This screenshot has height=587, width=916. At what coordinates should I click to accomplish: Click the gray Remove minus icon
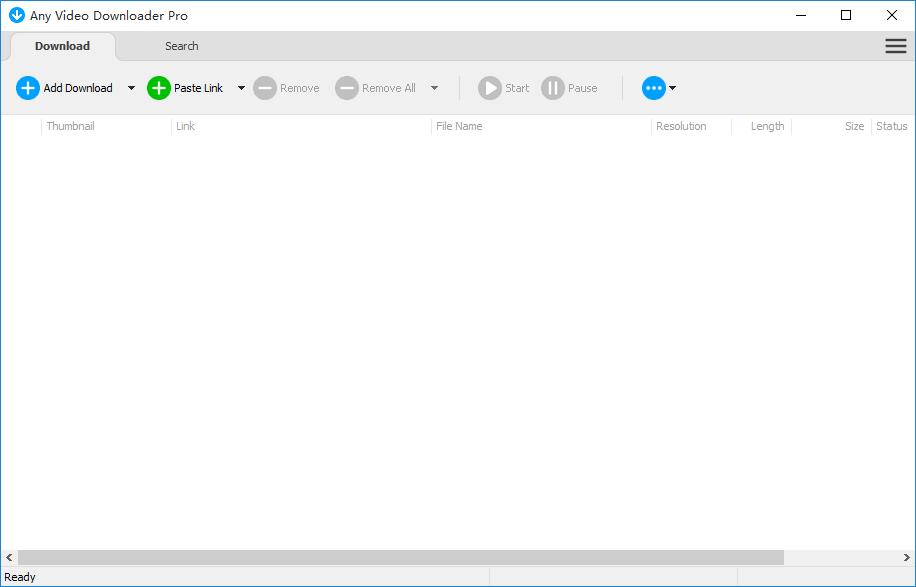(265, 88)
